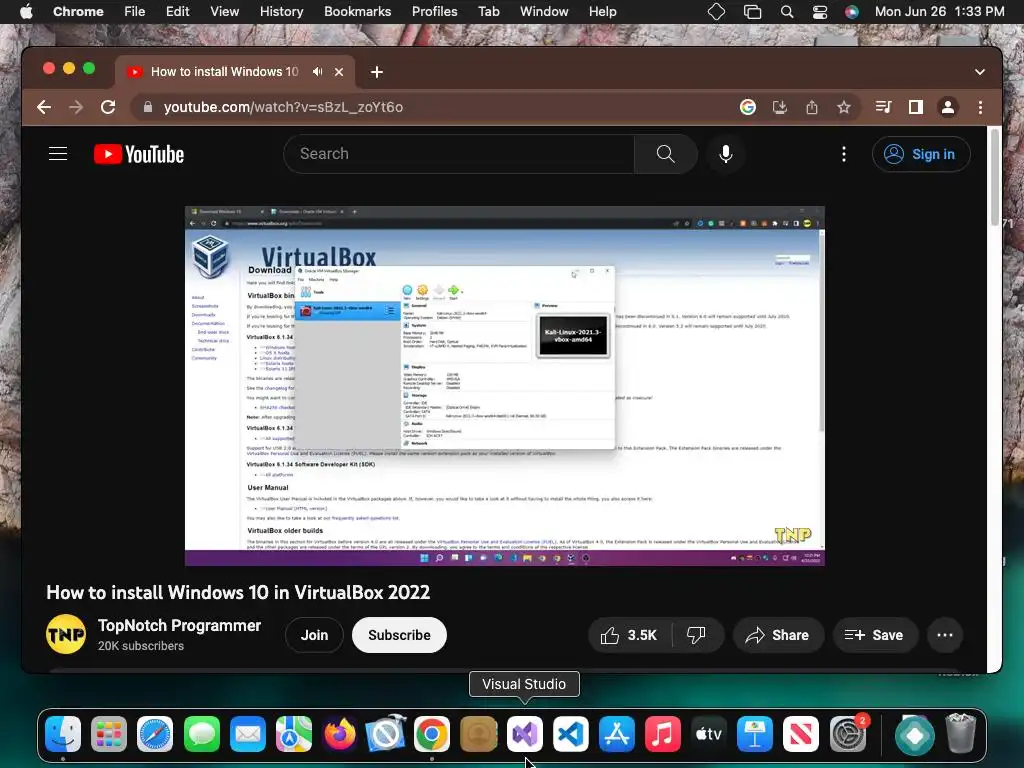Open Visual Studio from the dock
This screenshot has height=768, width=1024.
pyautogui.click(x=524, y=734)
